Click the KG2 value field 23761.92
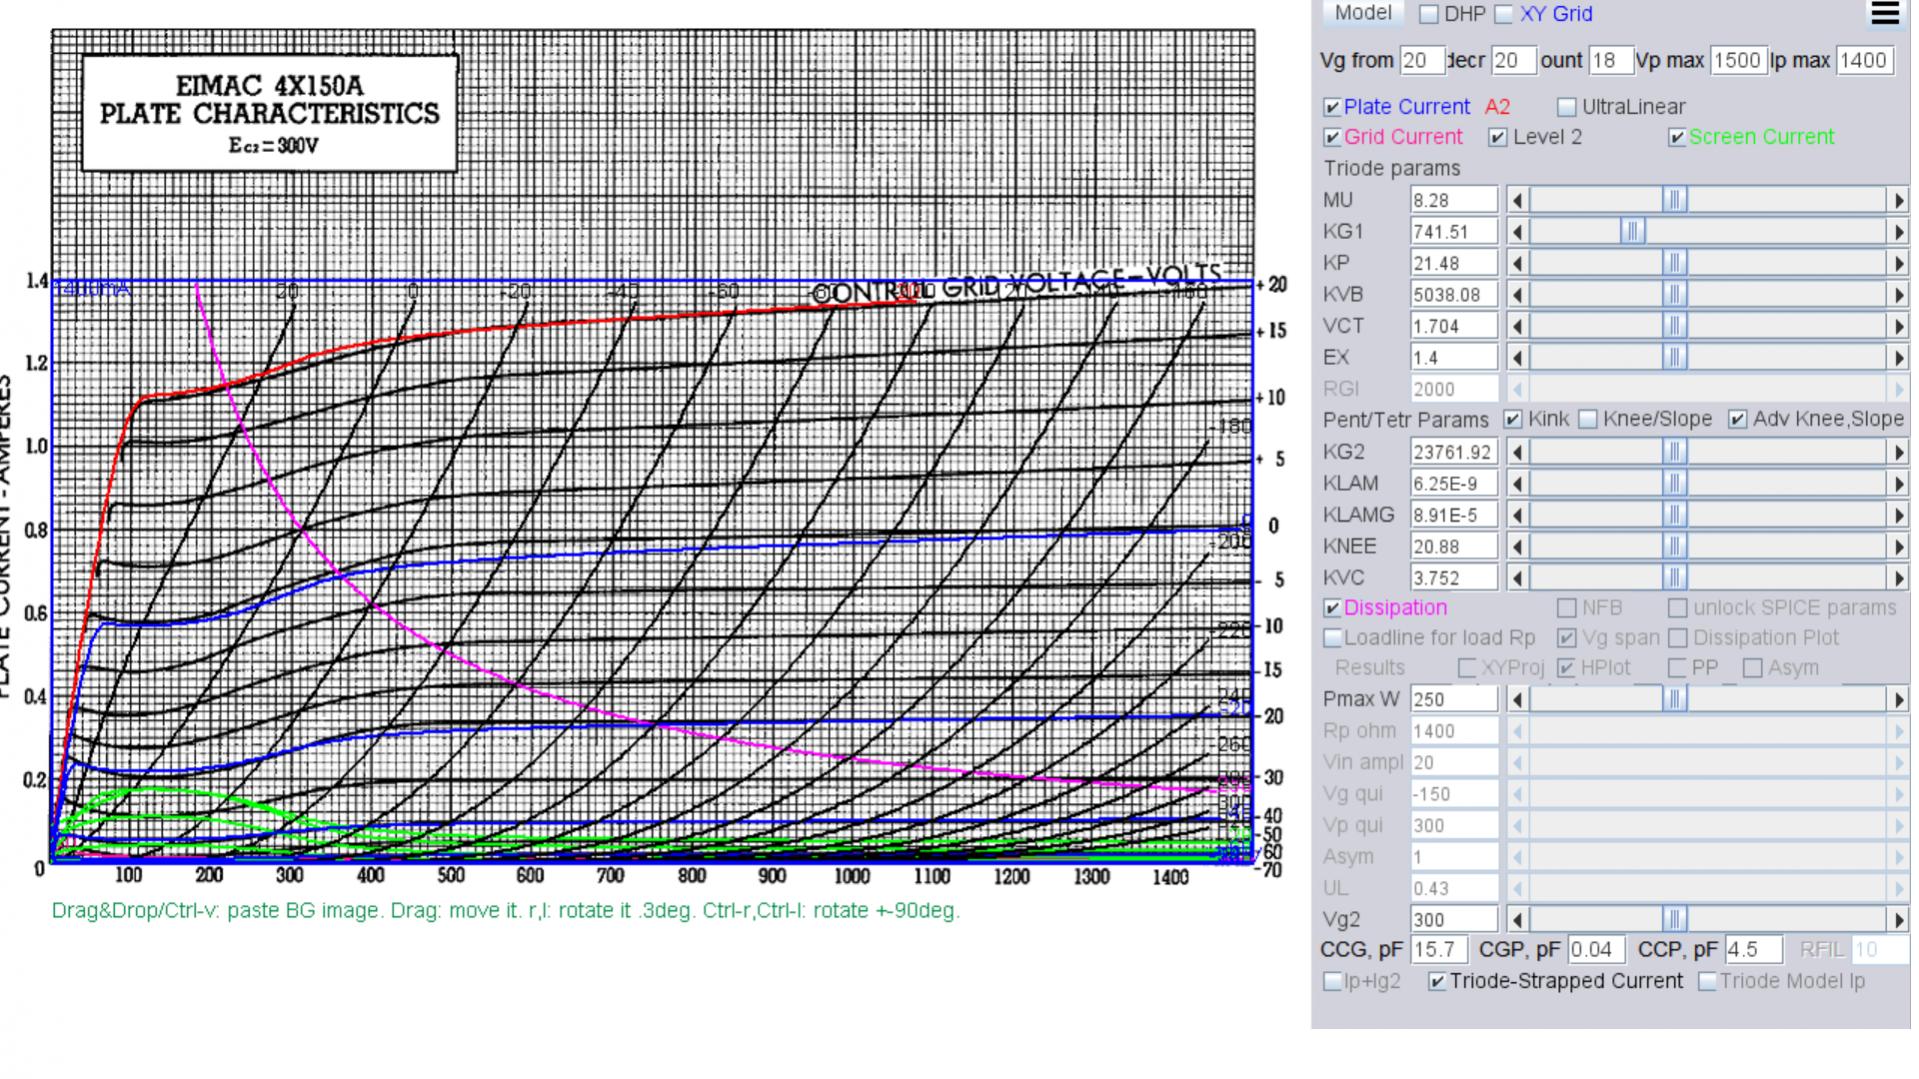1919x1079 pixels. [1454, 452]
